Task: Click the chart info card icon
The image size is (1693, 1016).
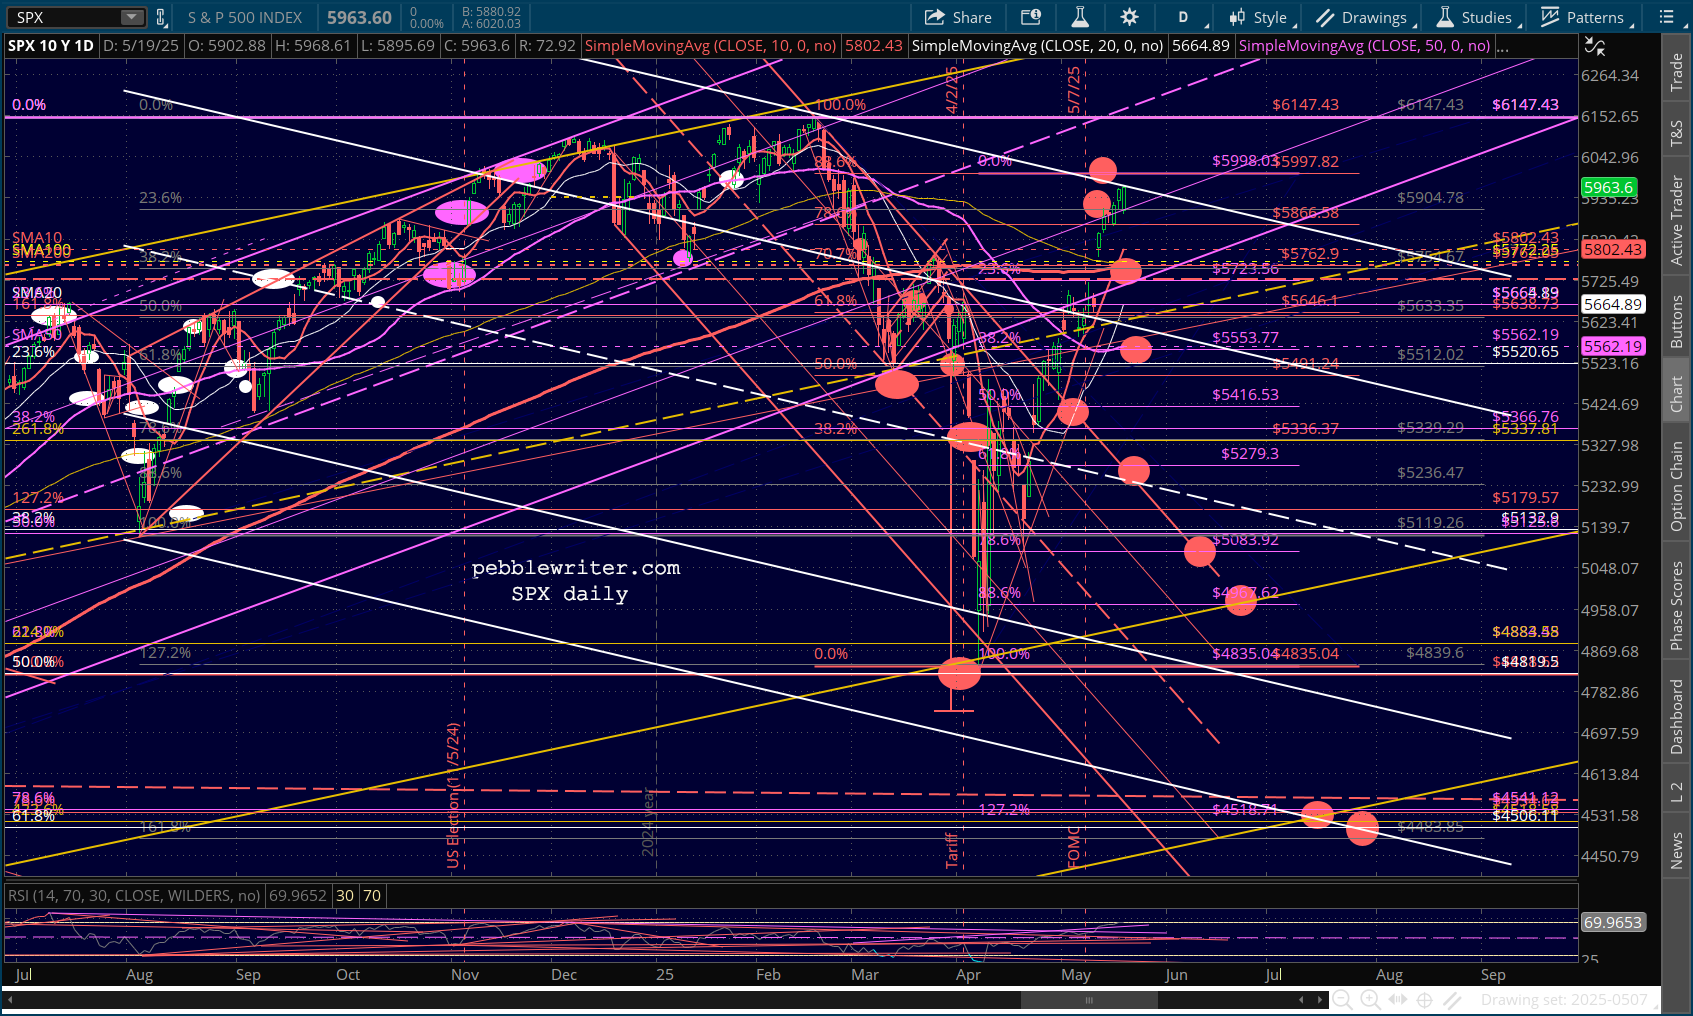Action: [x=1030, y=17]
